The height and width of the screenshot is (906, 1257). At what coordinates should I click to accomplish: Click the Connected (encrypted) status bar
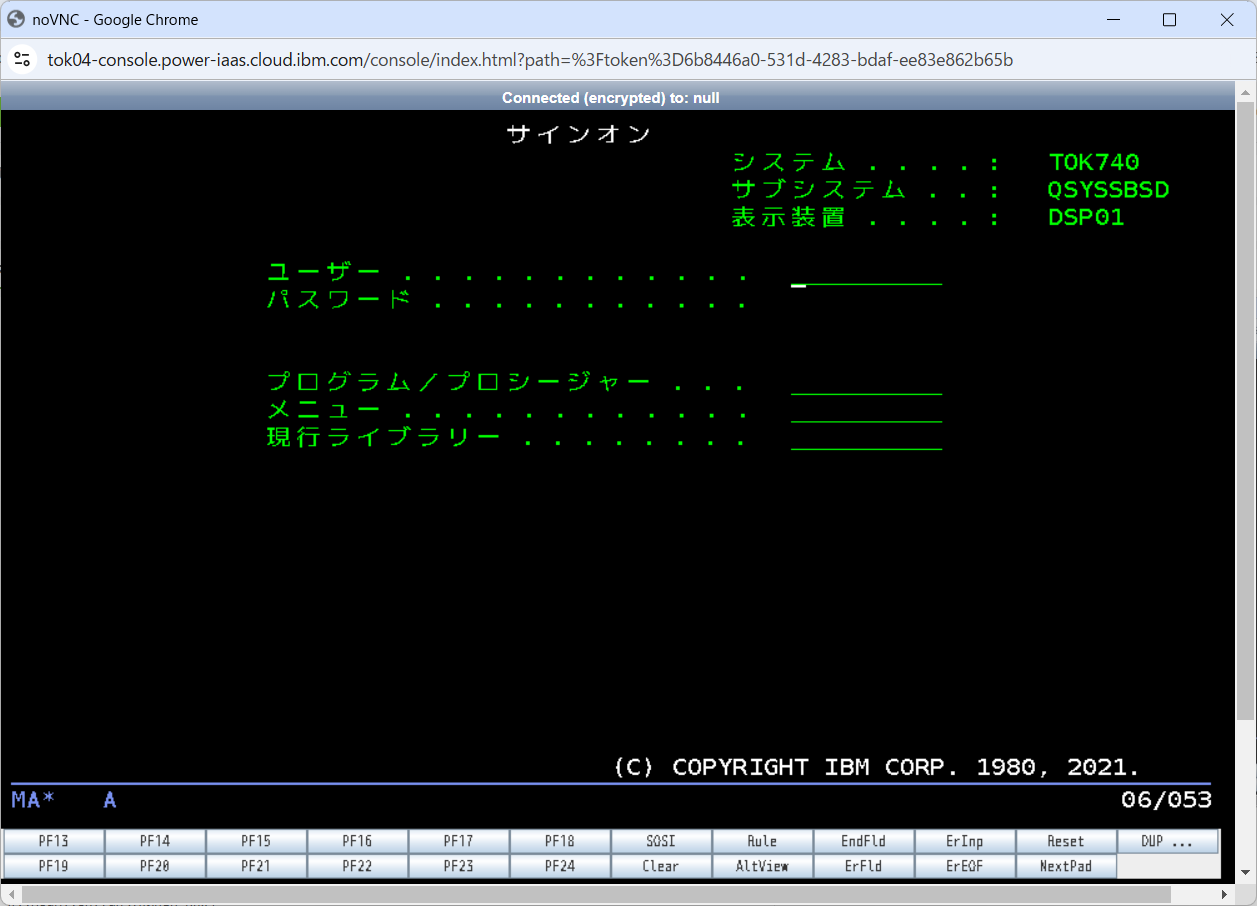tap(611, 97)
